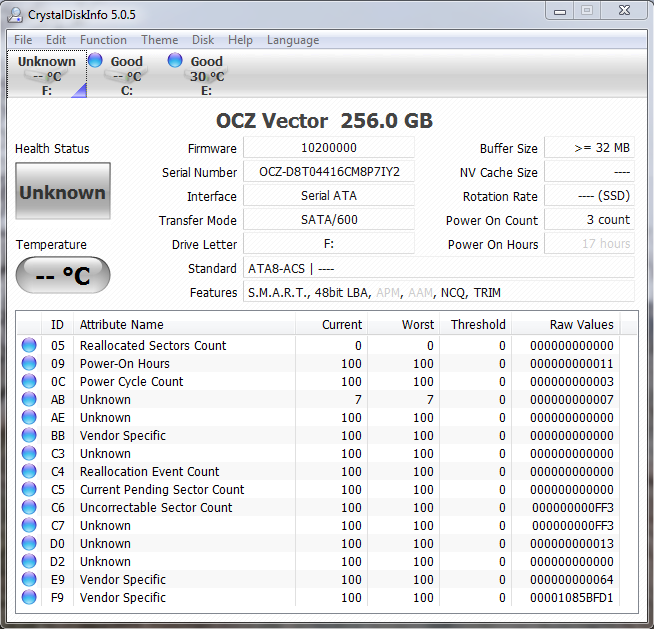Viewport: 654px width, 629px height.
Task: Switch to the Unknown F: drive tab
Action: 46,75
